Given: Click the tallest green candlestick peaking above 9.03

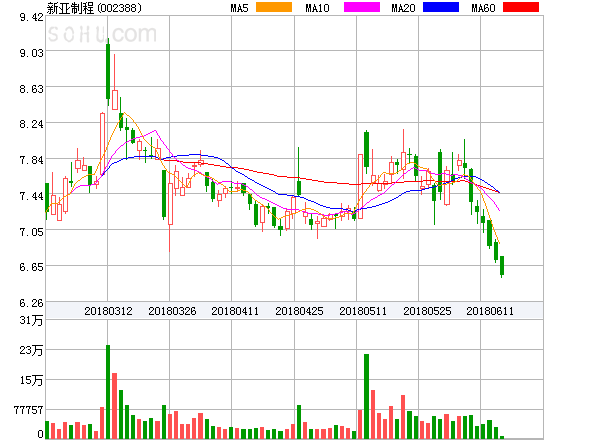Looking at the screenshot, I should pos(108,72).
